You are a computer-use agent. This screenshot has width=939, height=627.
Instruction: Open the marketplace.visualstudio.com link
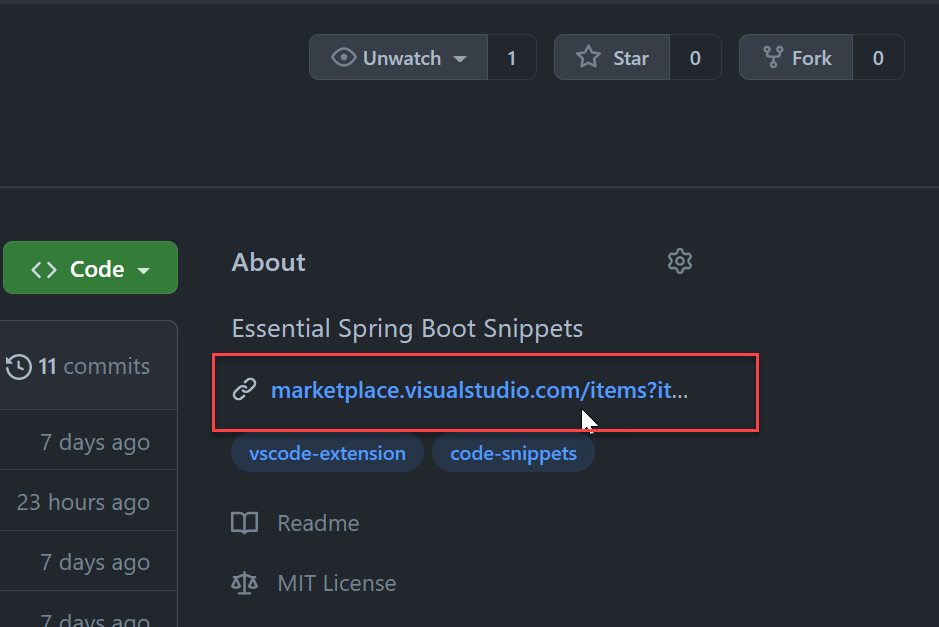point(470,390)
